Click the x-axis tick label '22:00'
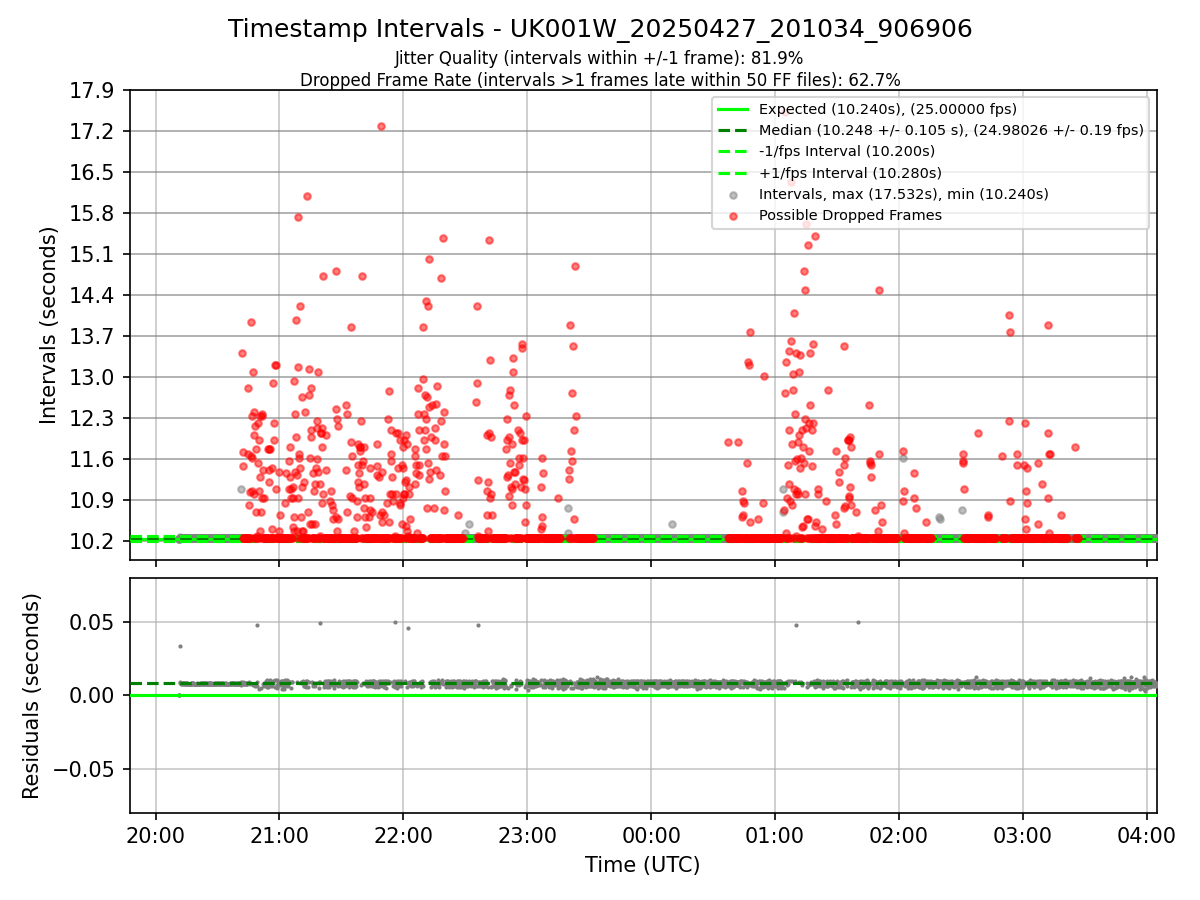This screenshot has width=1200, height=900. click(403, 833)
